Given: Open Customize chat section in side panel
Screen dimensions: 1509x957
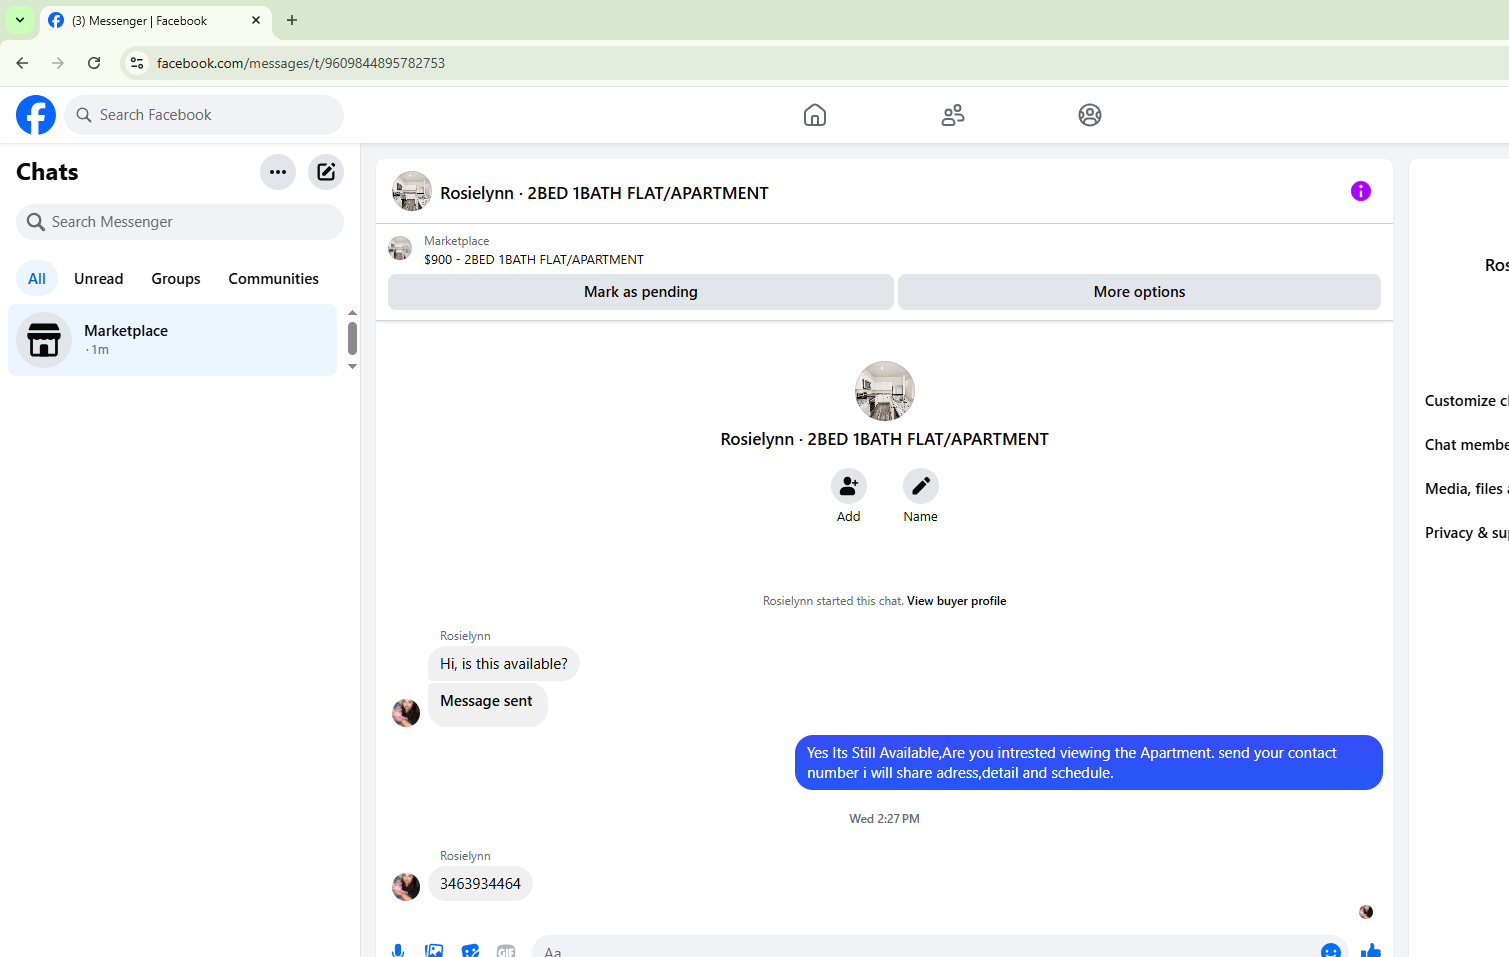Looking at the screenshot, I should click(1466, 401).
